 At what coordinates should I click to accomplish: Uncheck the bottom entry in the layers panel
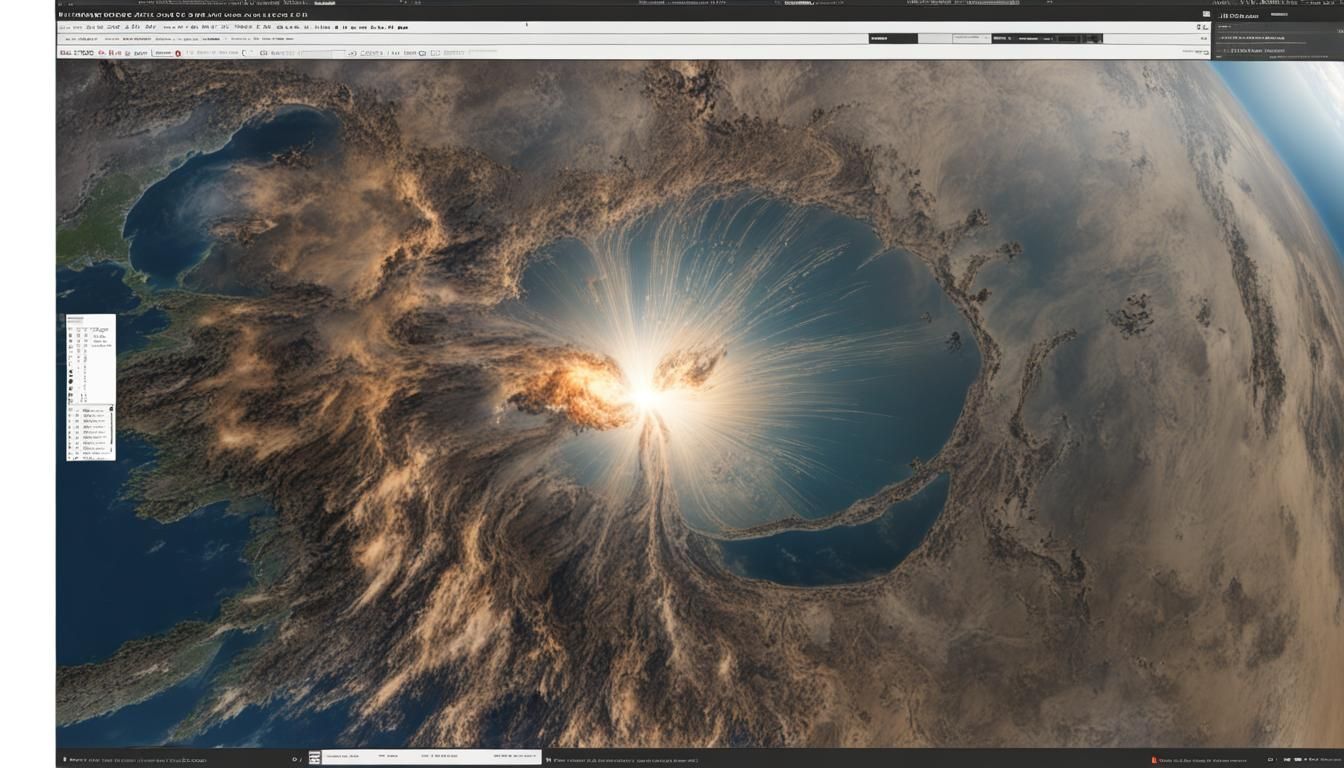click(x=70, y=457)
